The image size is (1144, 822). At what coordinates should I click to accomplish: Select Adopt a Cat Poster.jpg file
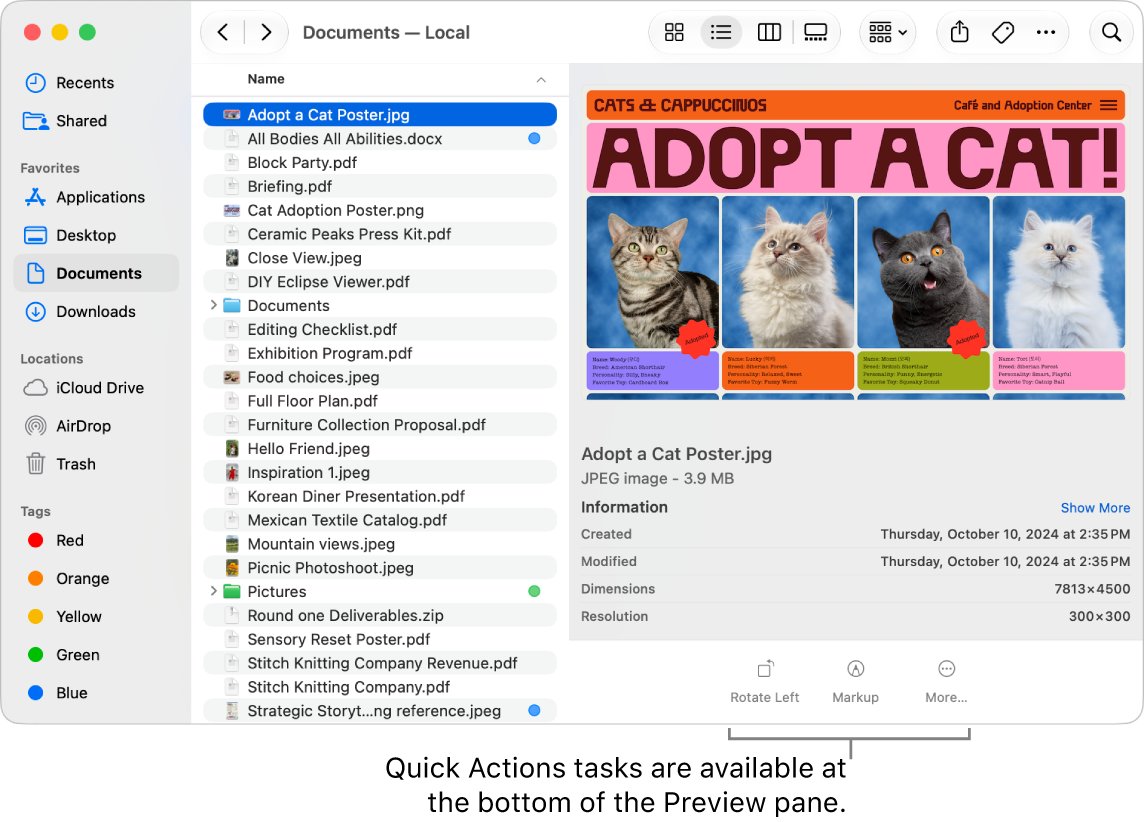pos(379,115)
